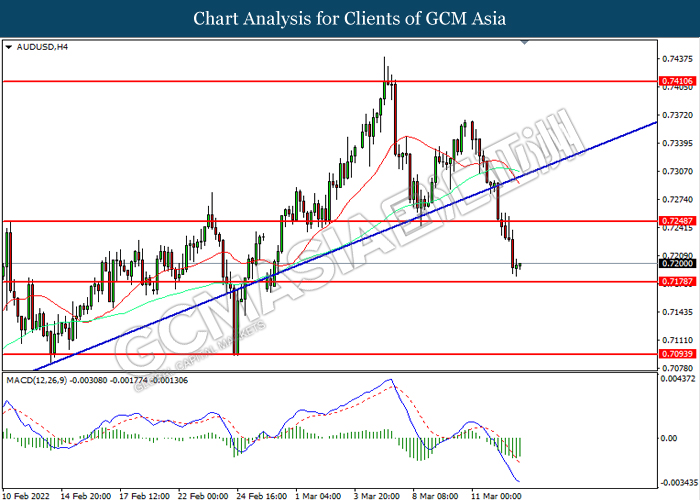Click the 0.70780 price axis value
This screenshot has height=500, width=700.
677,368
